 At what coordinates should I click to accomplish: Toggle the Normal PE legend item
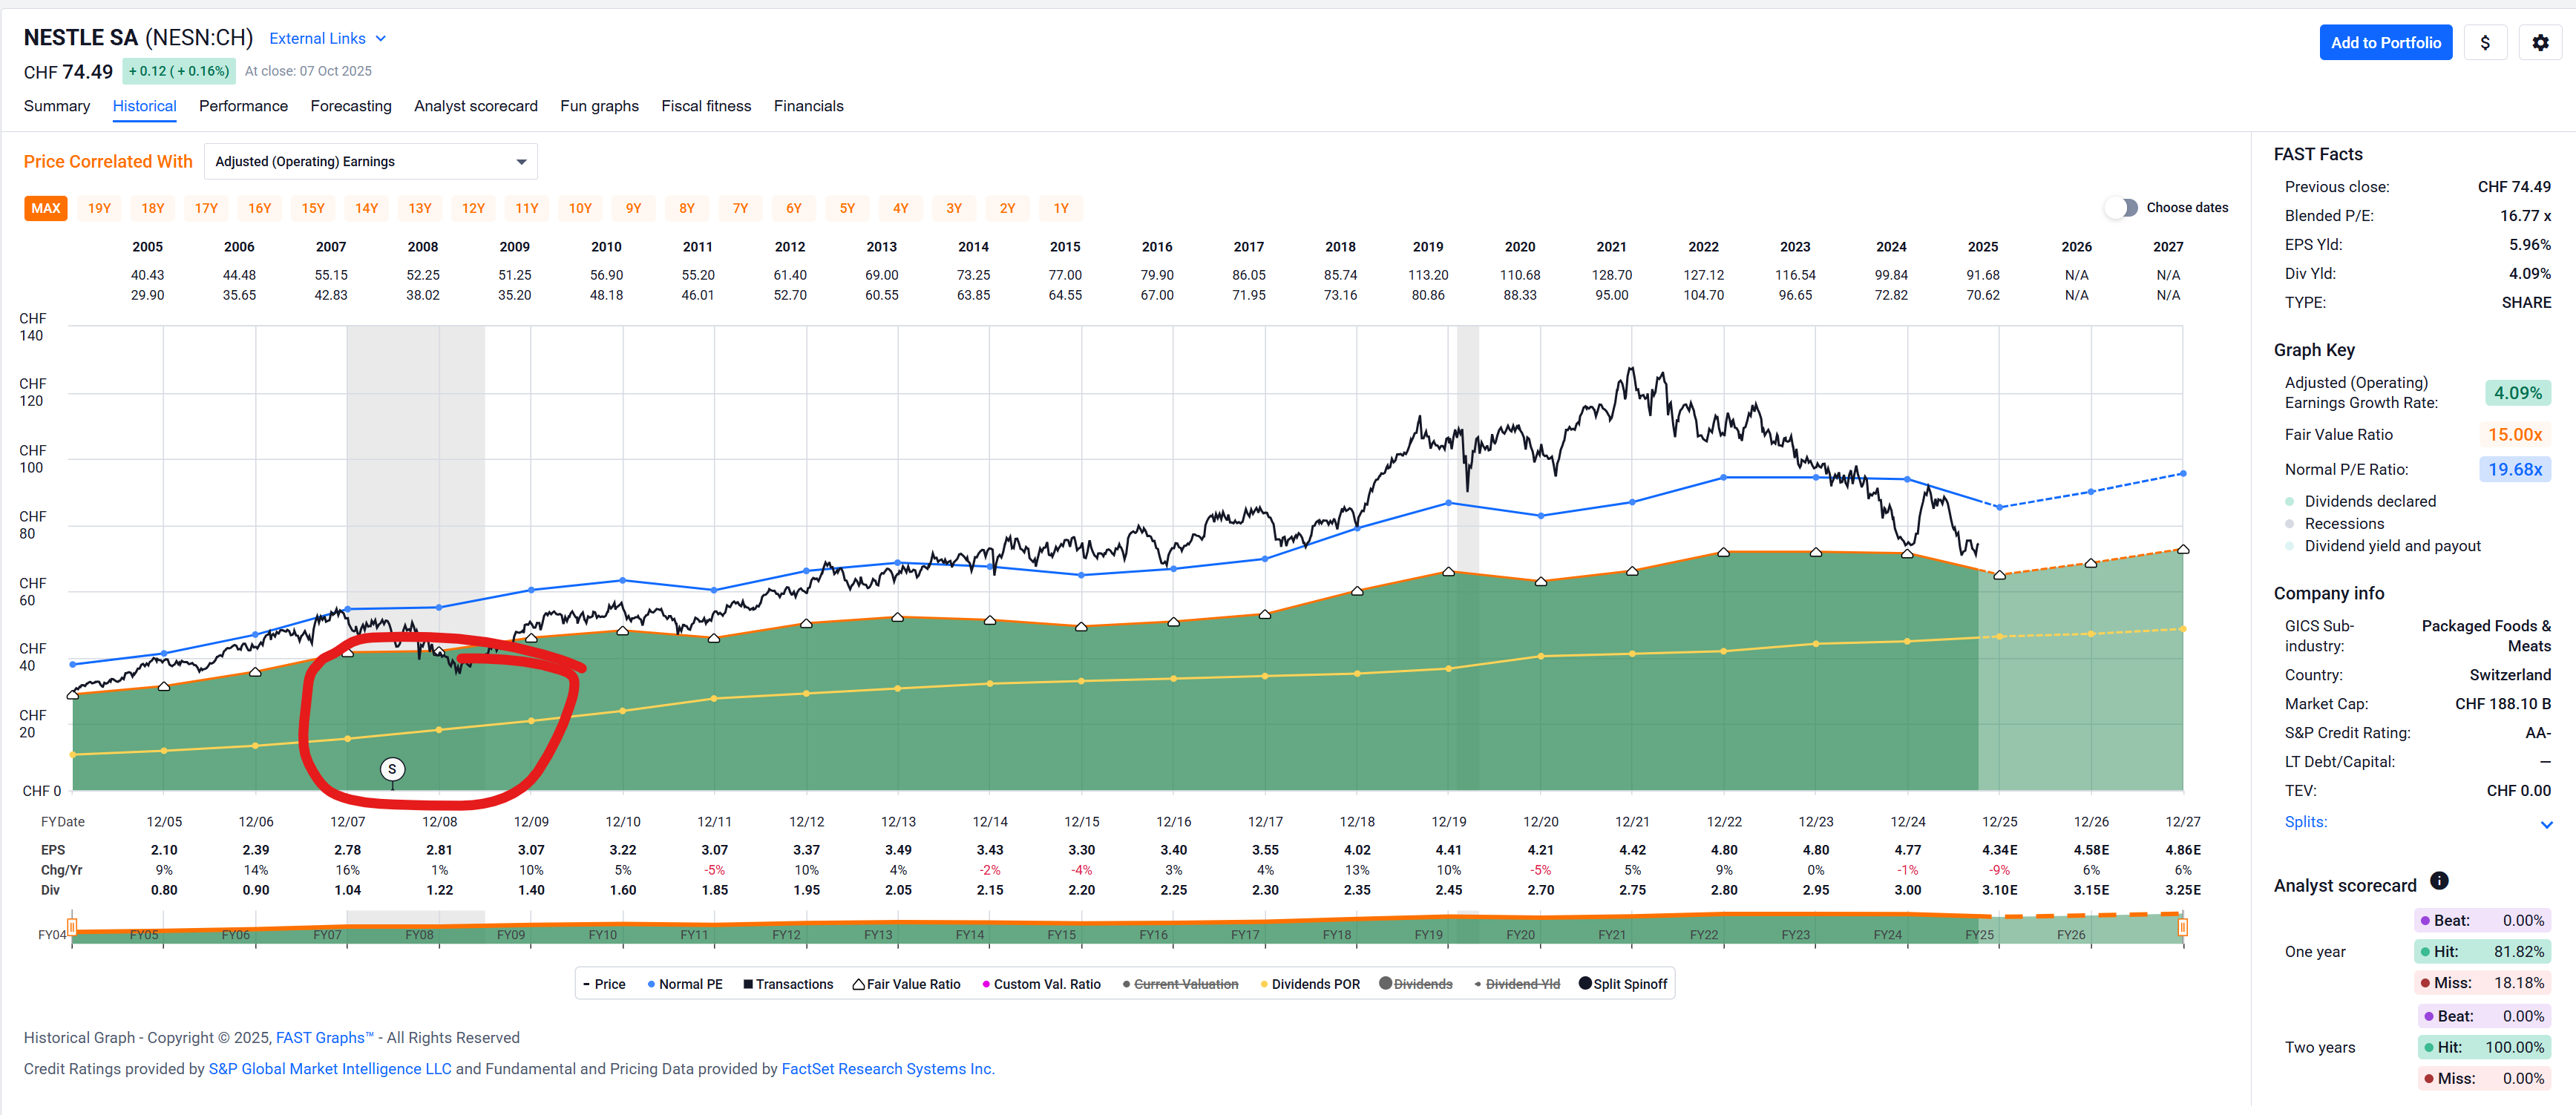pyautogui.click(x=684, y=984)
